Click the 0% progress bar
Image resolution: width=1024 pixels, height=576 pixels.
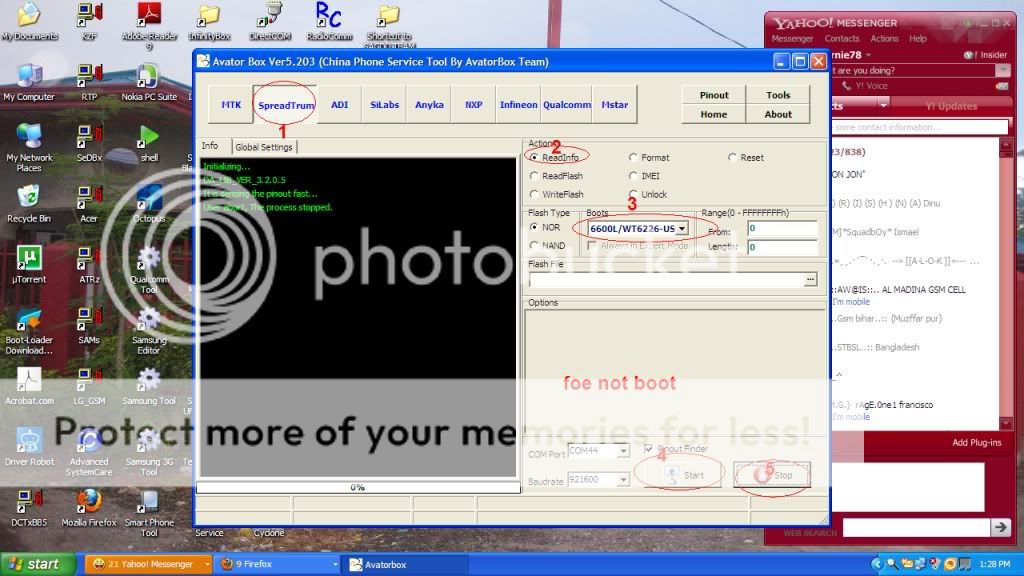pyautogui.click(x=356, y=487)
